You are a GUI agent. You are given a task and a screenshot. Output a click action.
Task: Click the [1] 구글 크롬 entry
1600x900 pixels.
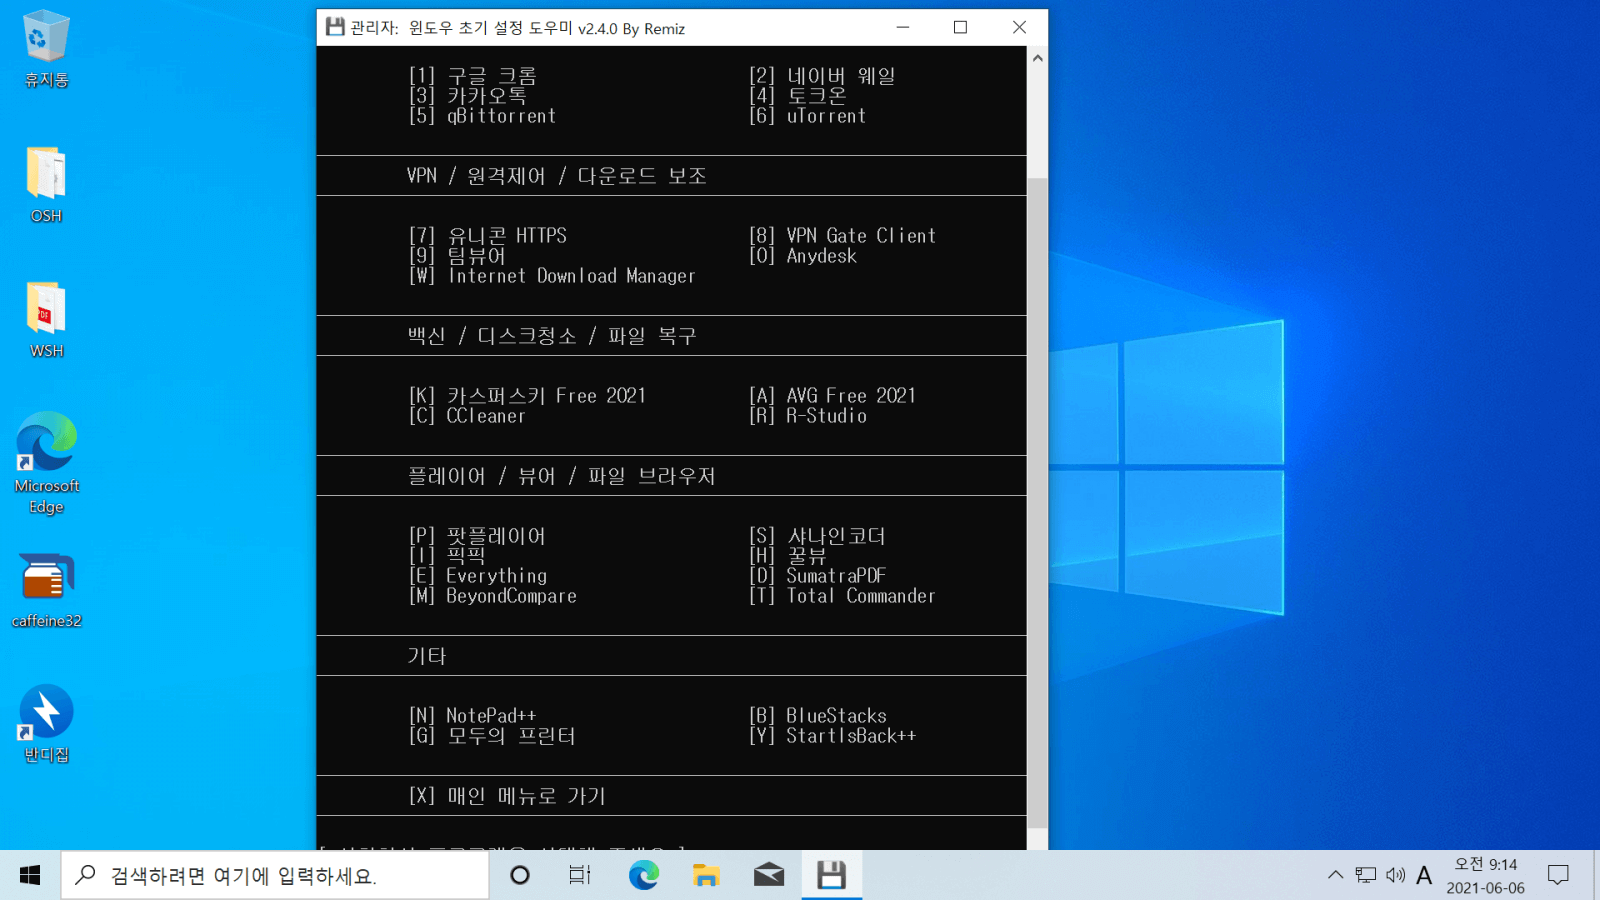pos(472,76)
